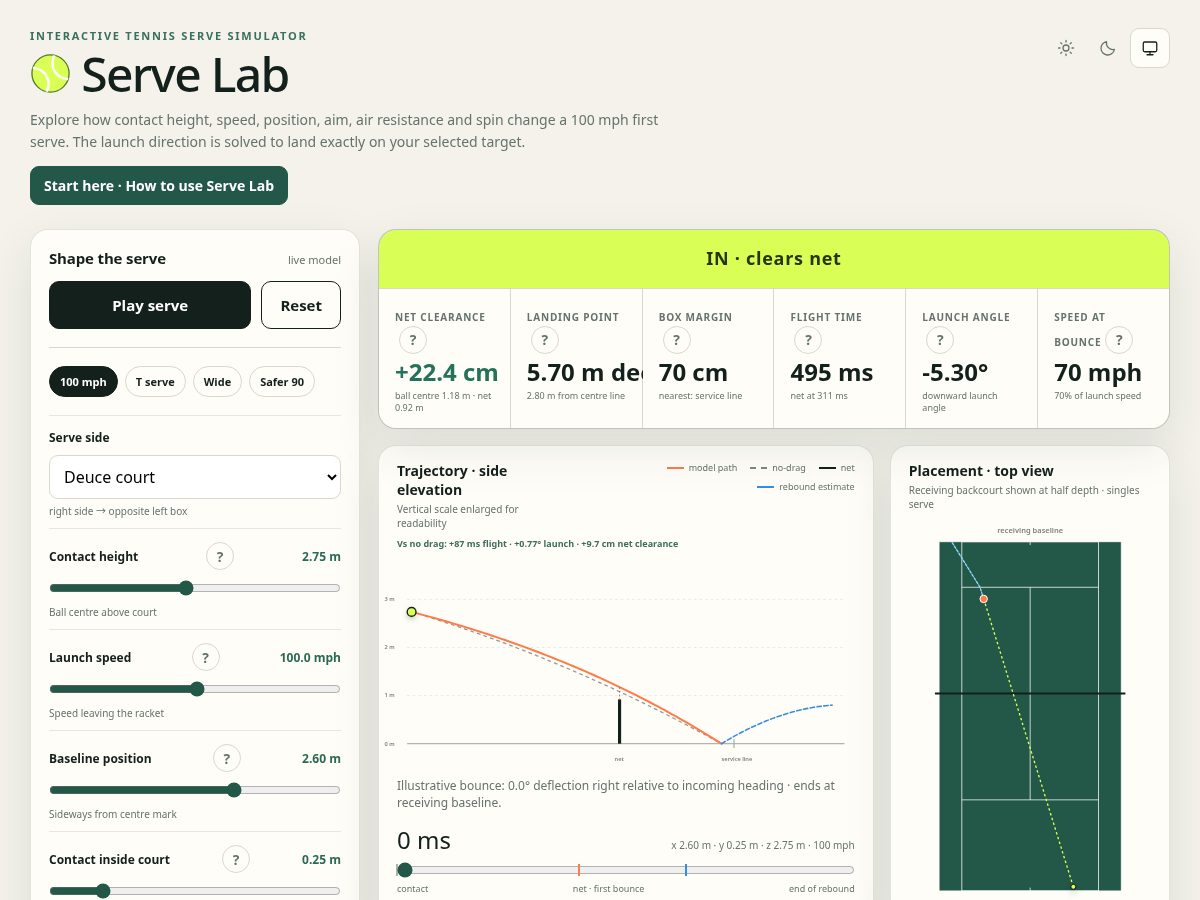Click the +22.4 cm net clearance value
This screenshot has width=1200, height=900.
(447, 373)
